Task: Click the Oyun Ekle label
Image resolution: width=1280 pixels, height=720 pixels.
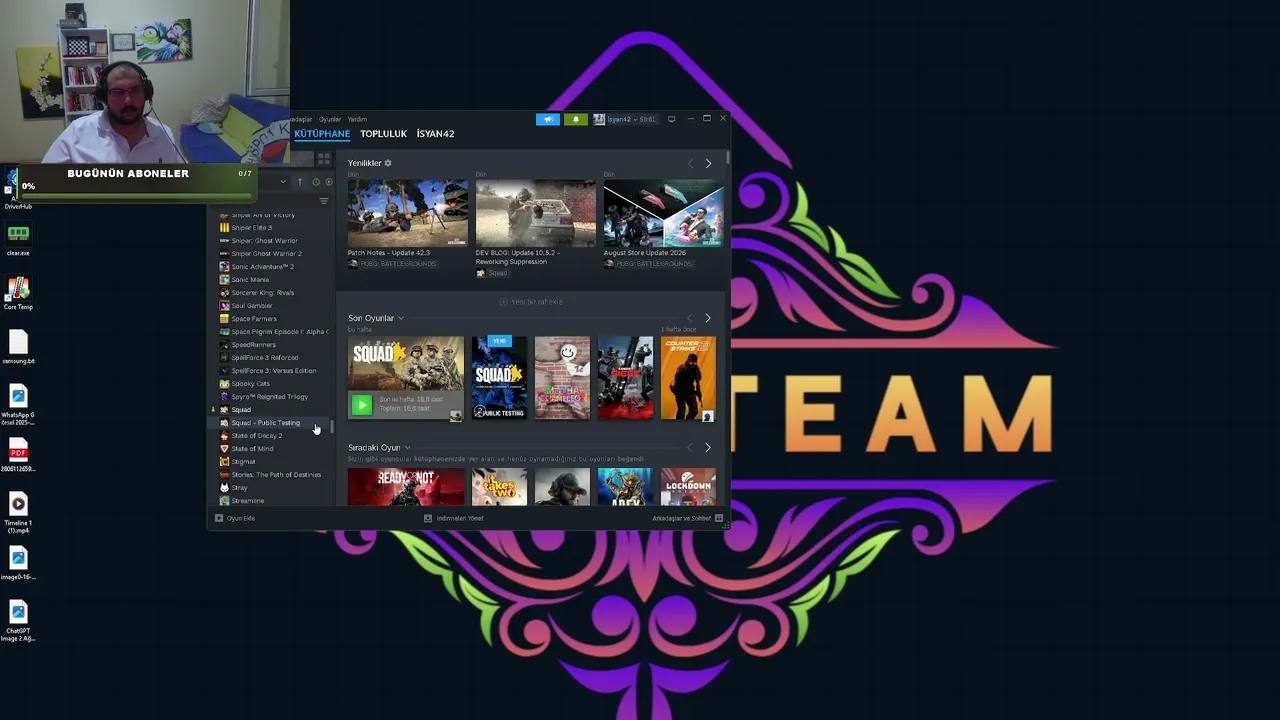Action: [x=241, y=518]
